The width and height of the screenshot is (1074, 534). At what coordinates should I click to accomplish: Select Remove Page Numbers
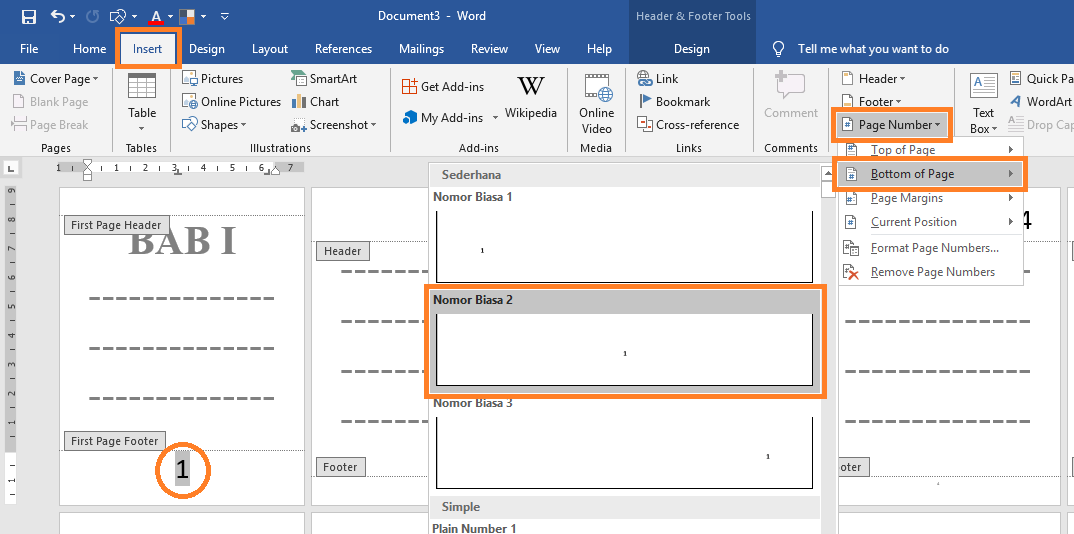point(931,272)
